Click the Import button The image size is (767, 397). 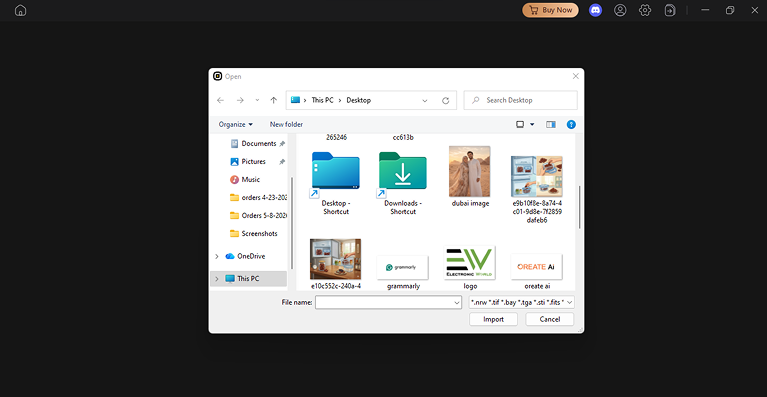click(493, 319)
